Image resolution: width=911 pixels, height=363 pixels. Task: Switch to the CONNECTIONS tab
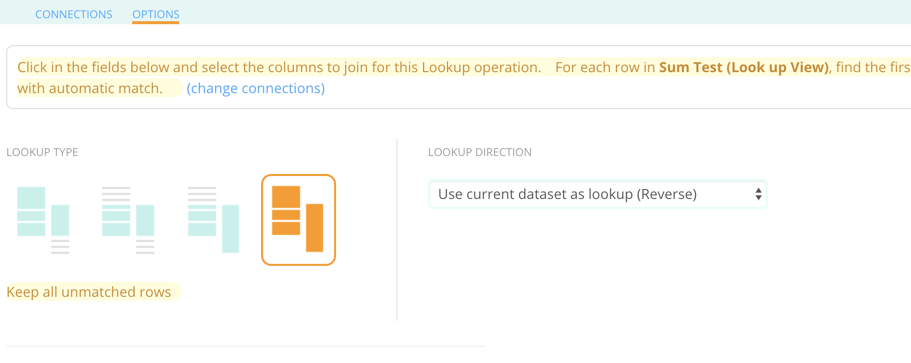click(74, 15)
